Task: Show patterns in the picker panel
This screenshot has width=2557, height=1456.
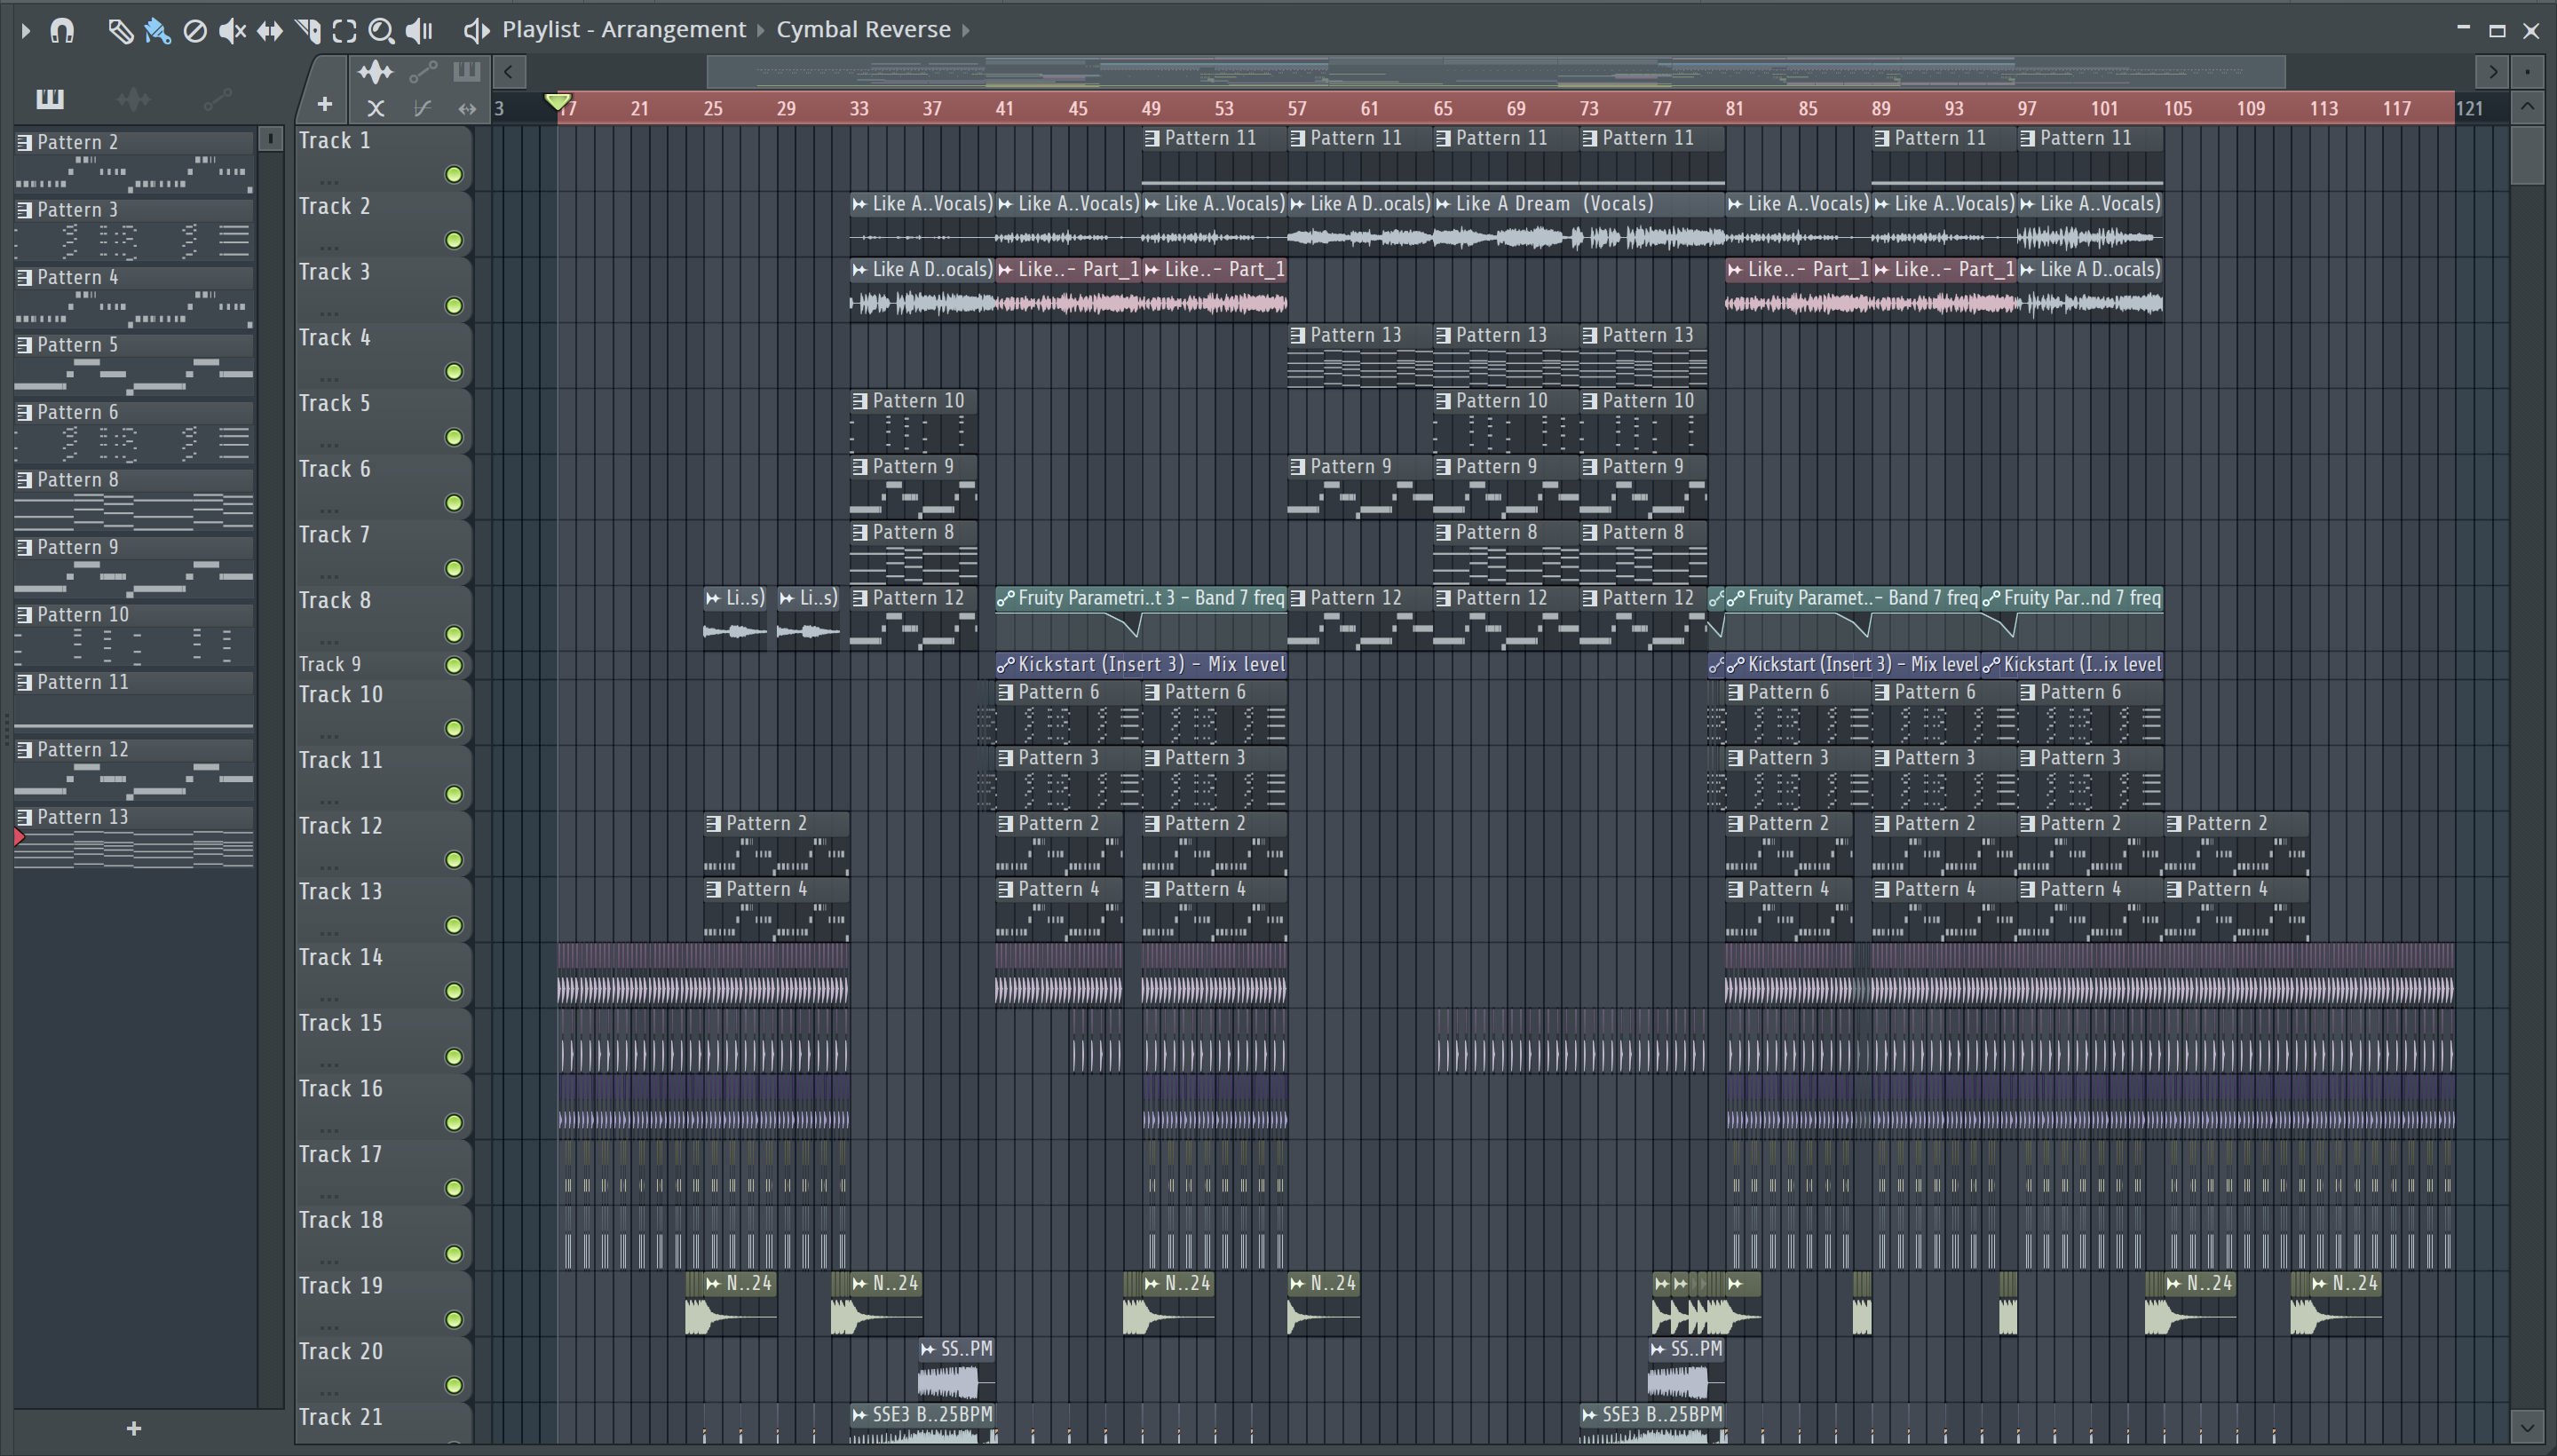Action: coord(50,98)
